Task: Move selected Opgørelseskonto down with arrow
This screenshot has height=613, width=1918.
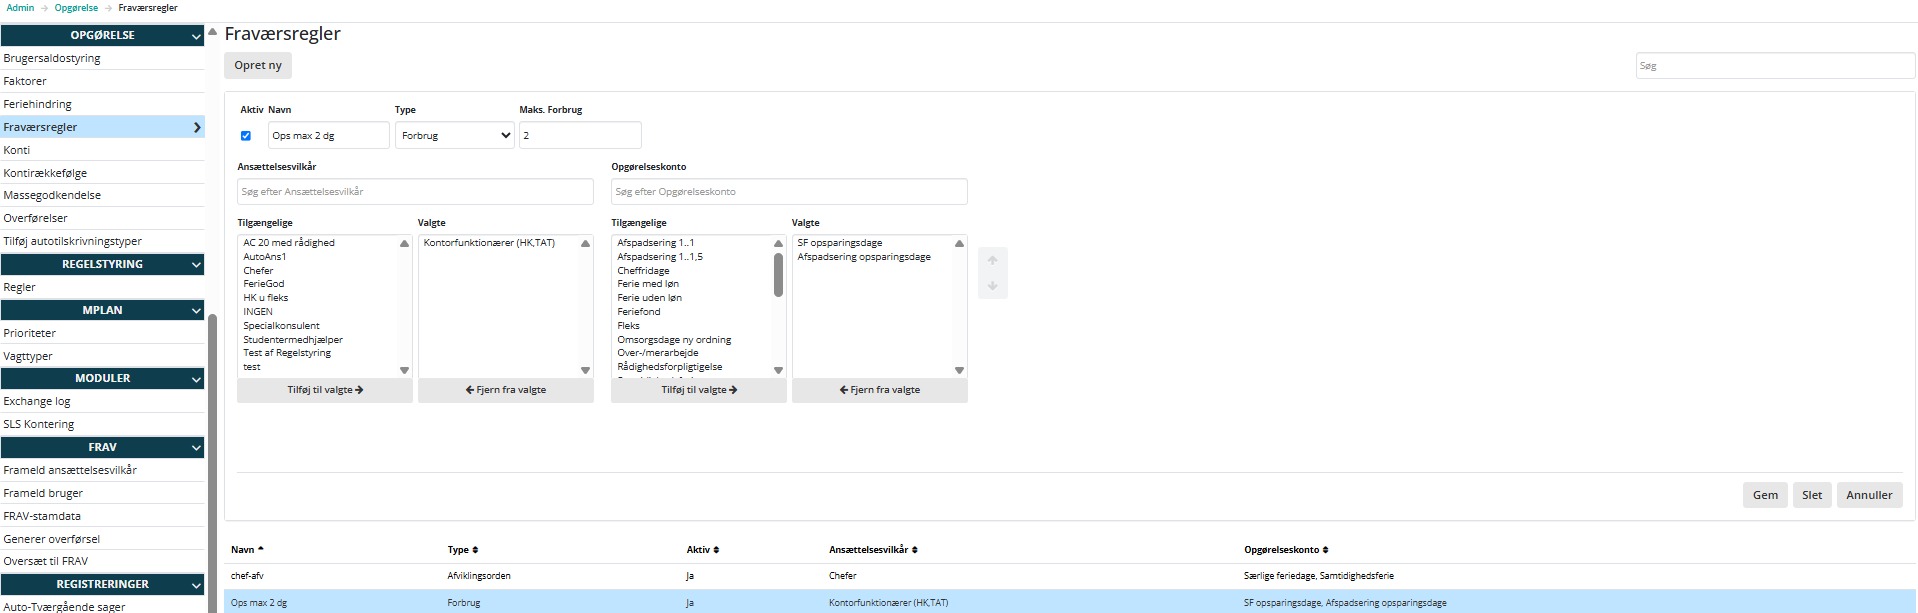Action: [992, 286]
